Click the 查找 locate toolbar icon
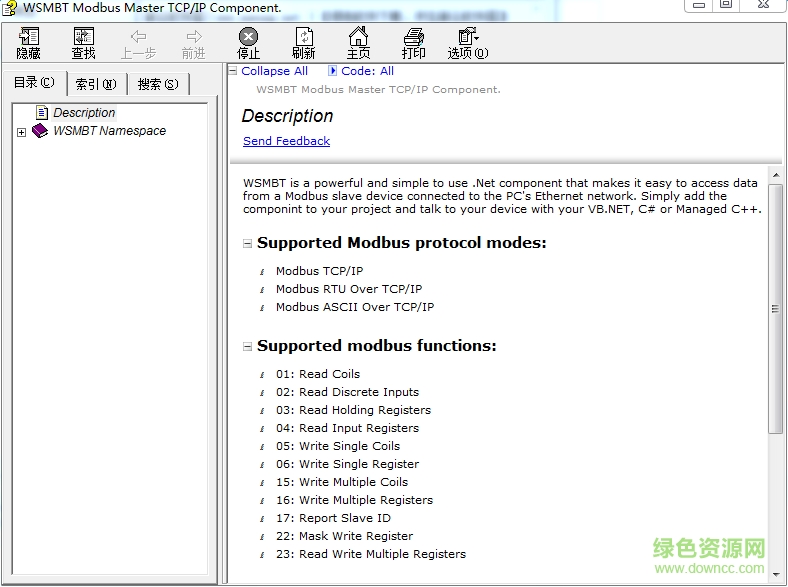Screen dimensions: 788x587 pyautogui.click(x=83, y=43)
